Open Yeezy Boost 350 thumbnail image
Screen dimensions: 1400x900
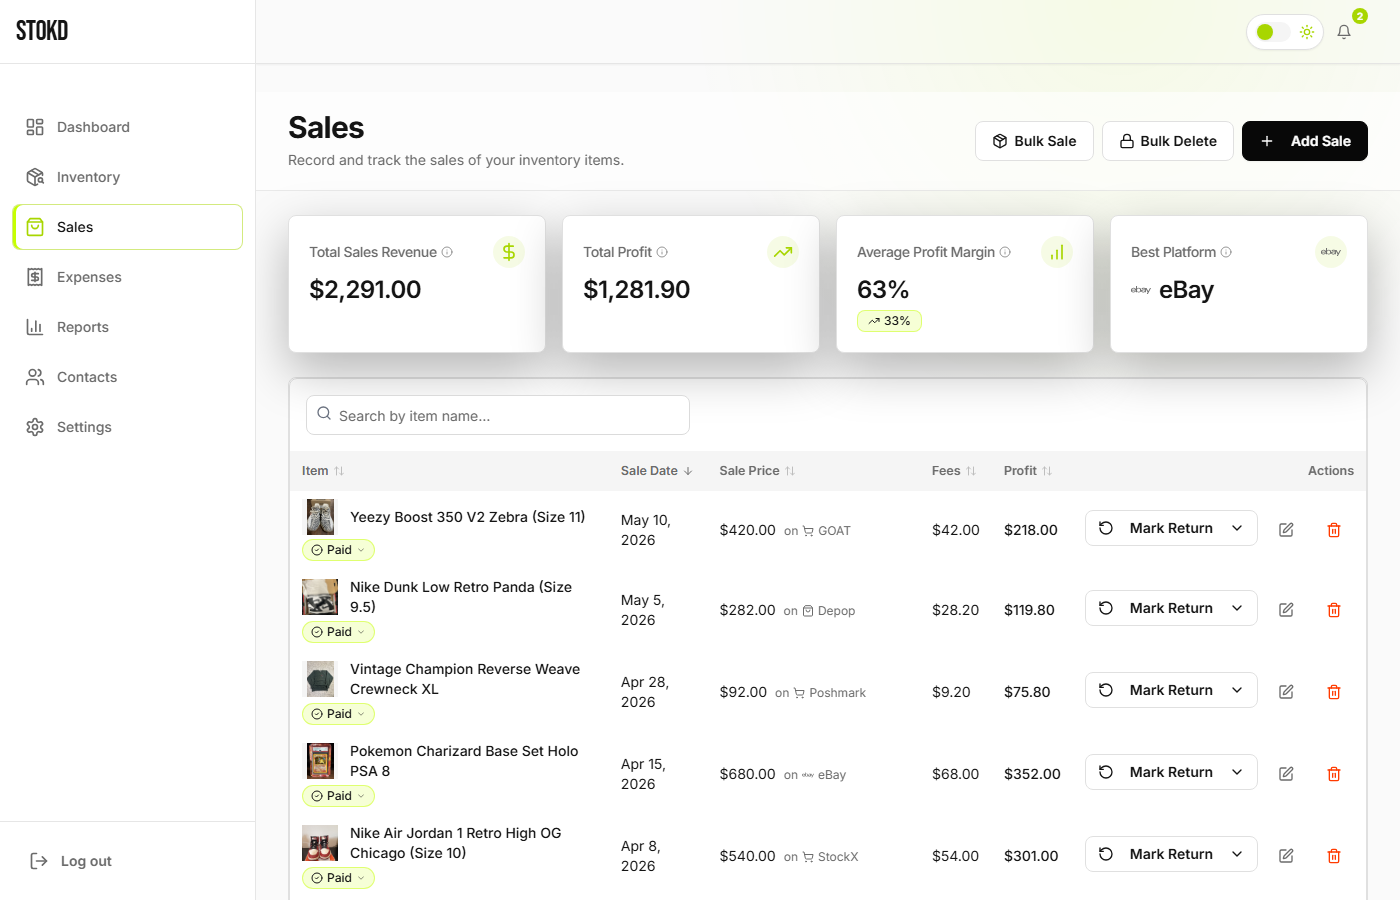point(320,517)
